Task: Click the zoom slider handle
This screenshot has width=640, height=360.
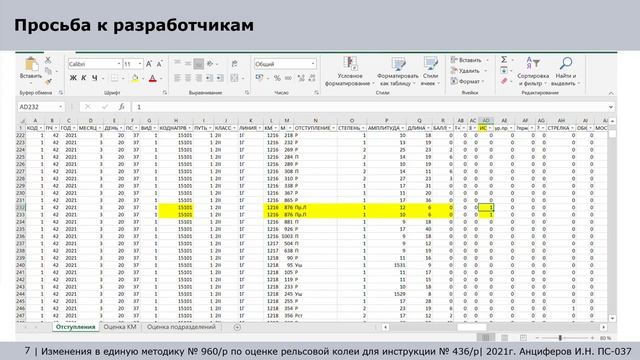Action: click(560, 338)
